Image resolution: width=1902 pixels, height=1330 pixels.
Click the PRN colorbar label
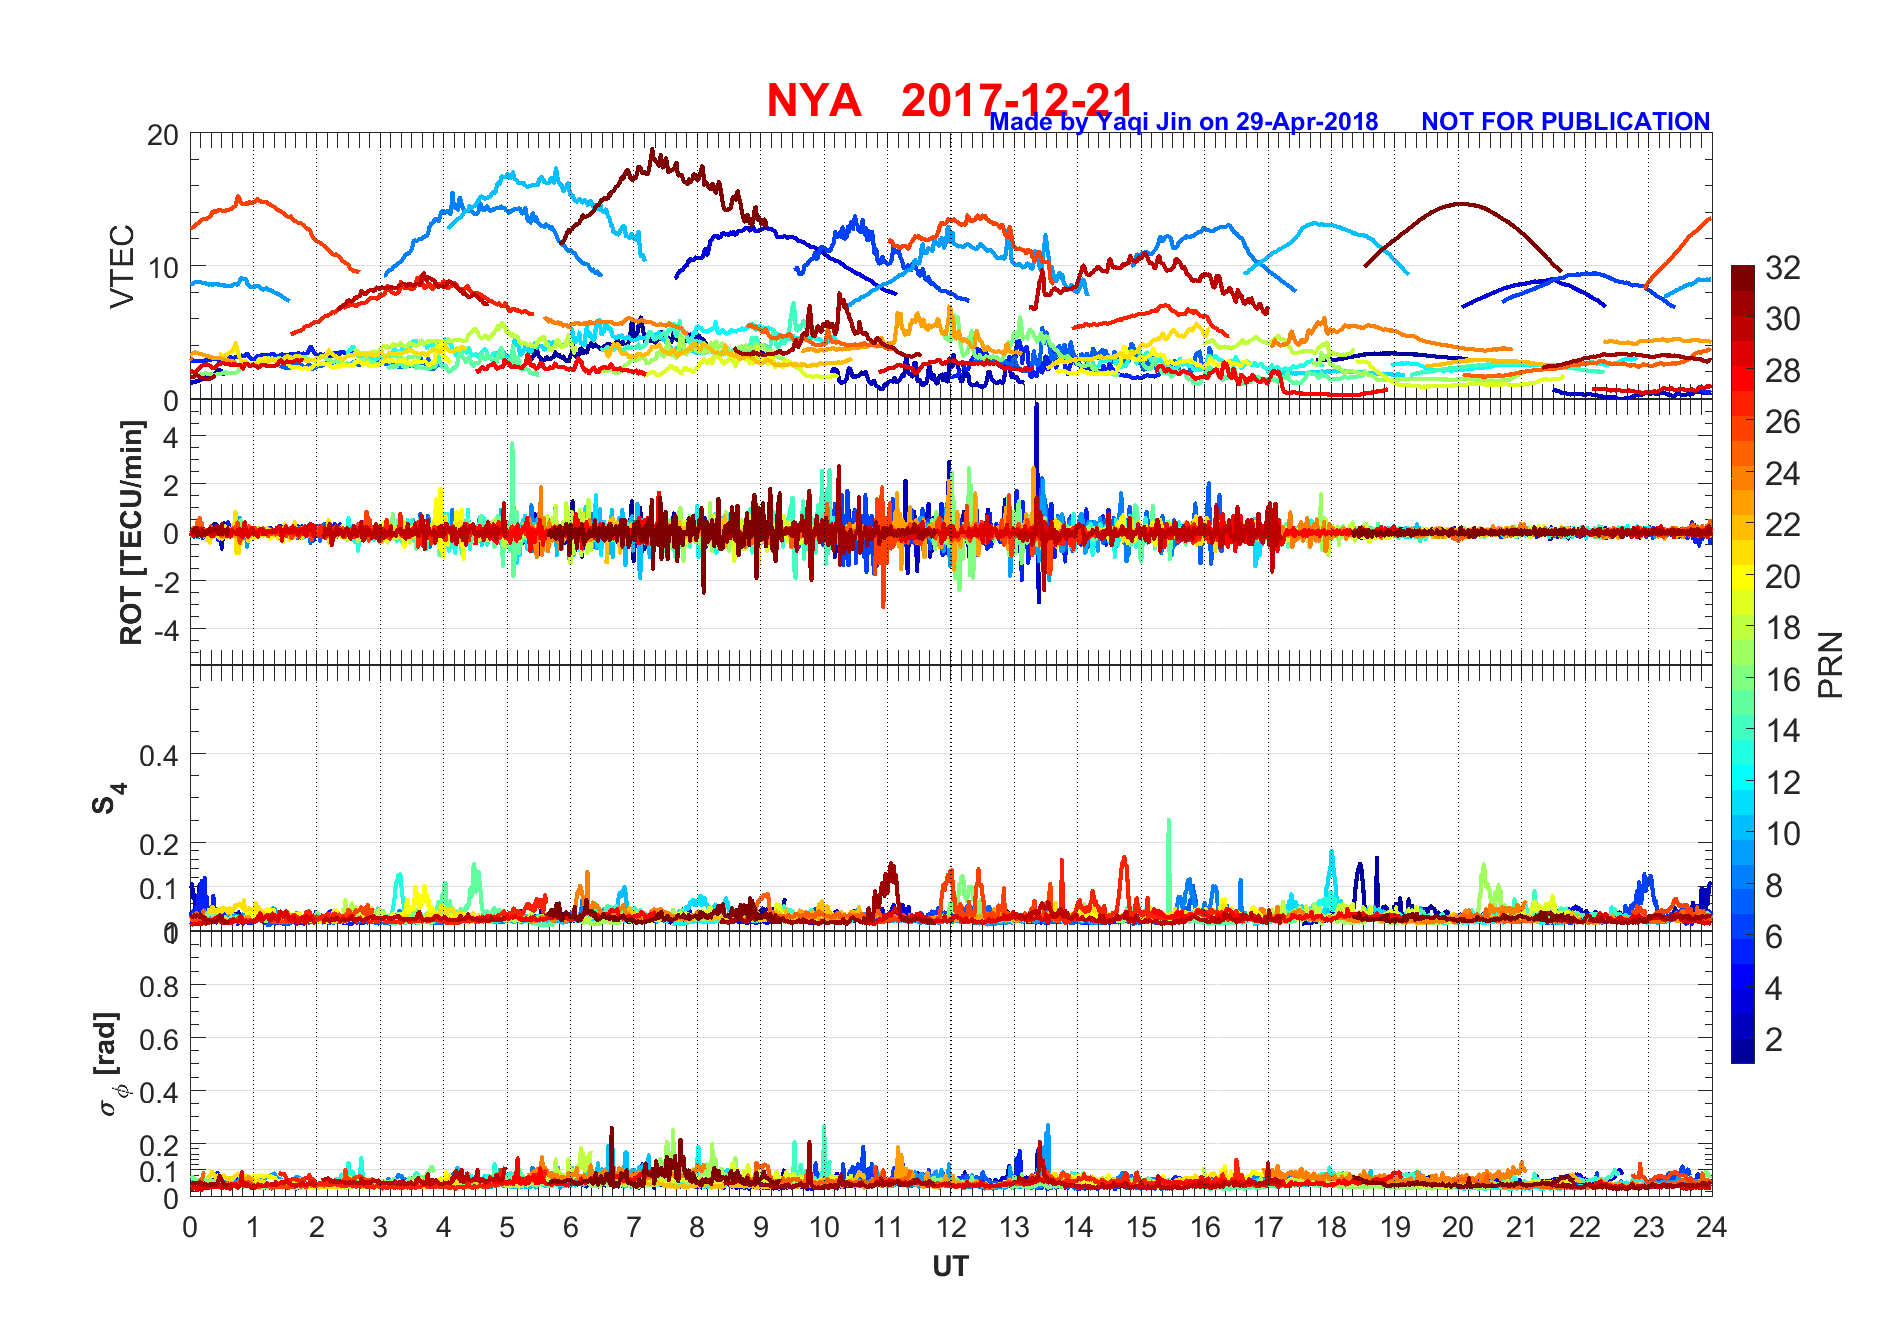(x=1830, y=664)
